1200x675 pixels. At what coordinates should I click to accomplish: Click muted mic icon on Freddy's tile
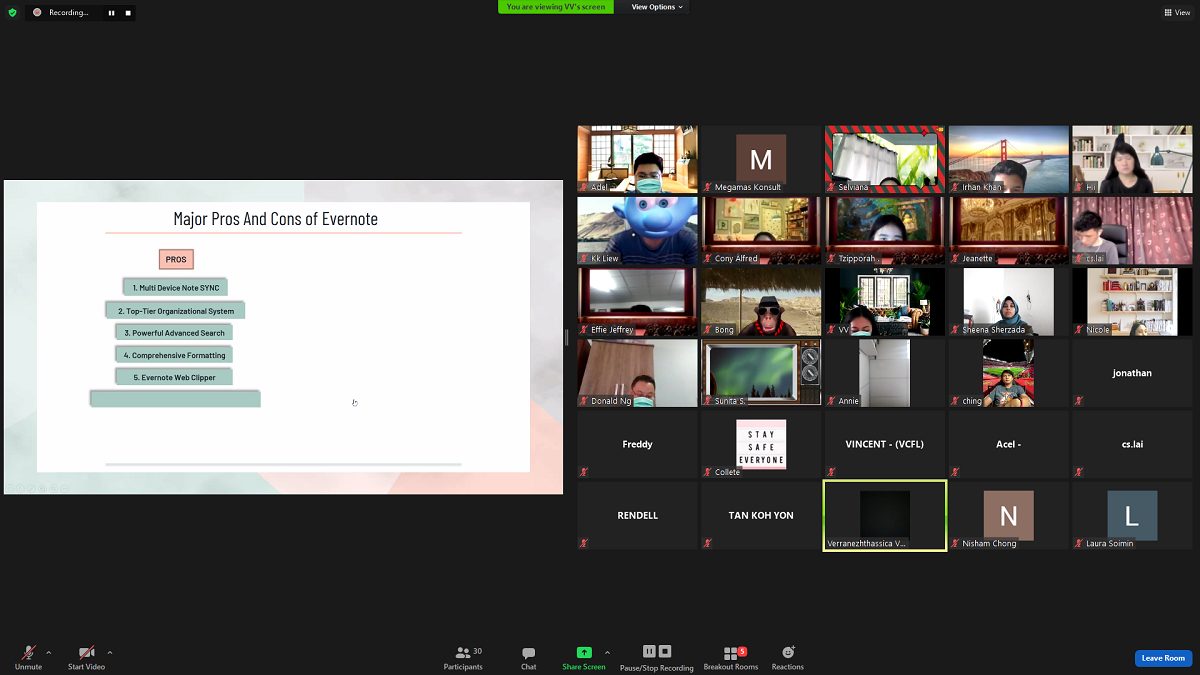click(x=584, y=472)
